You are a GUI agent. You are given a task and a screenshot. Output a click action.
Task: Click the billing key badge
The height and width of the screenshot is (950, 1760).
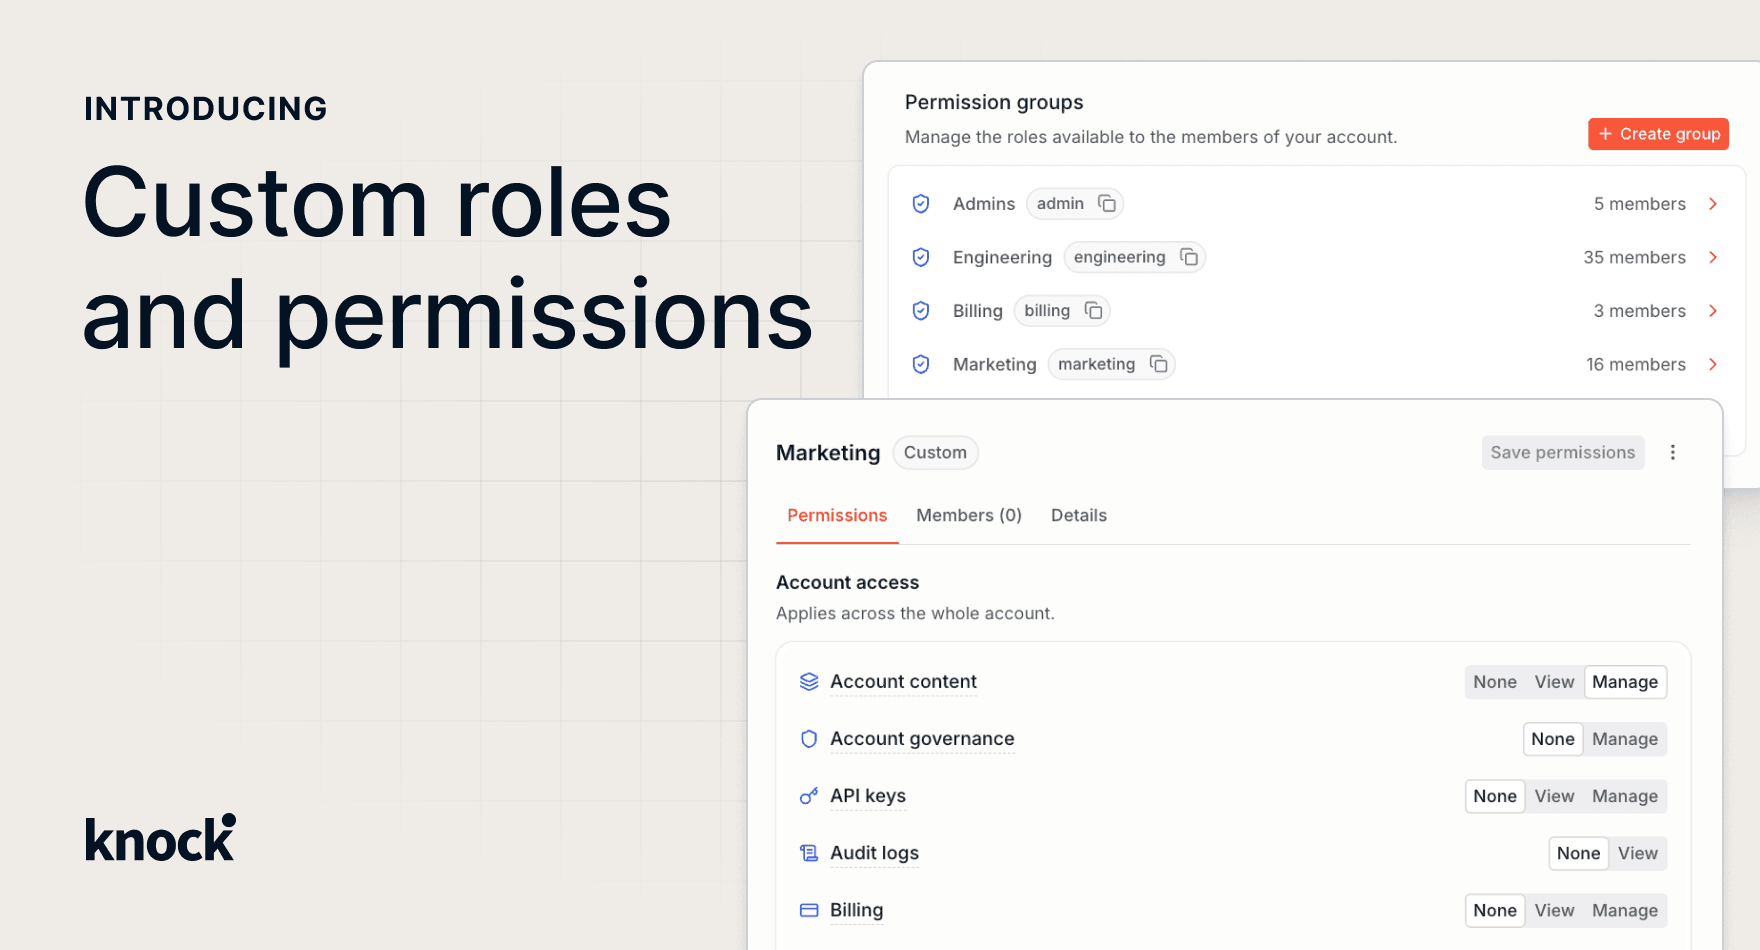1062,311
